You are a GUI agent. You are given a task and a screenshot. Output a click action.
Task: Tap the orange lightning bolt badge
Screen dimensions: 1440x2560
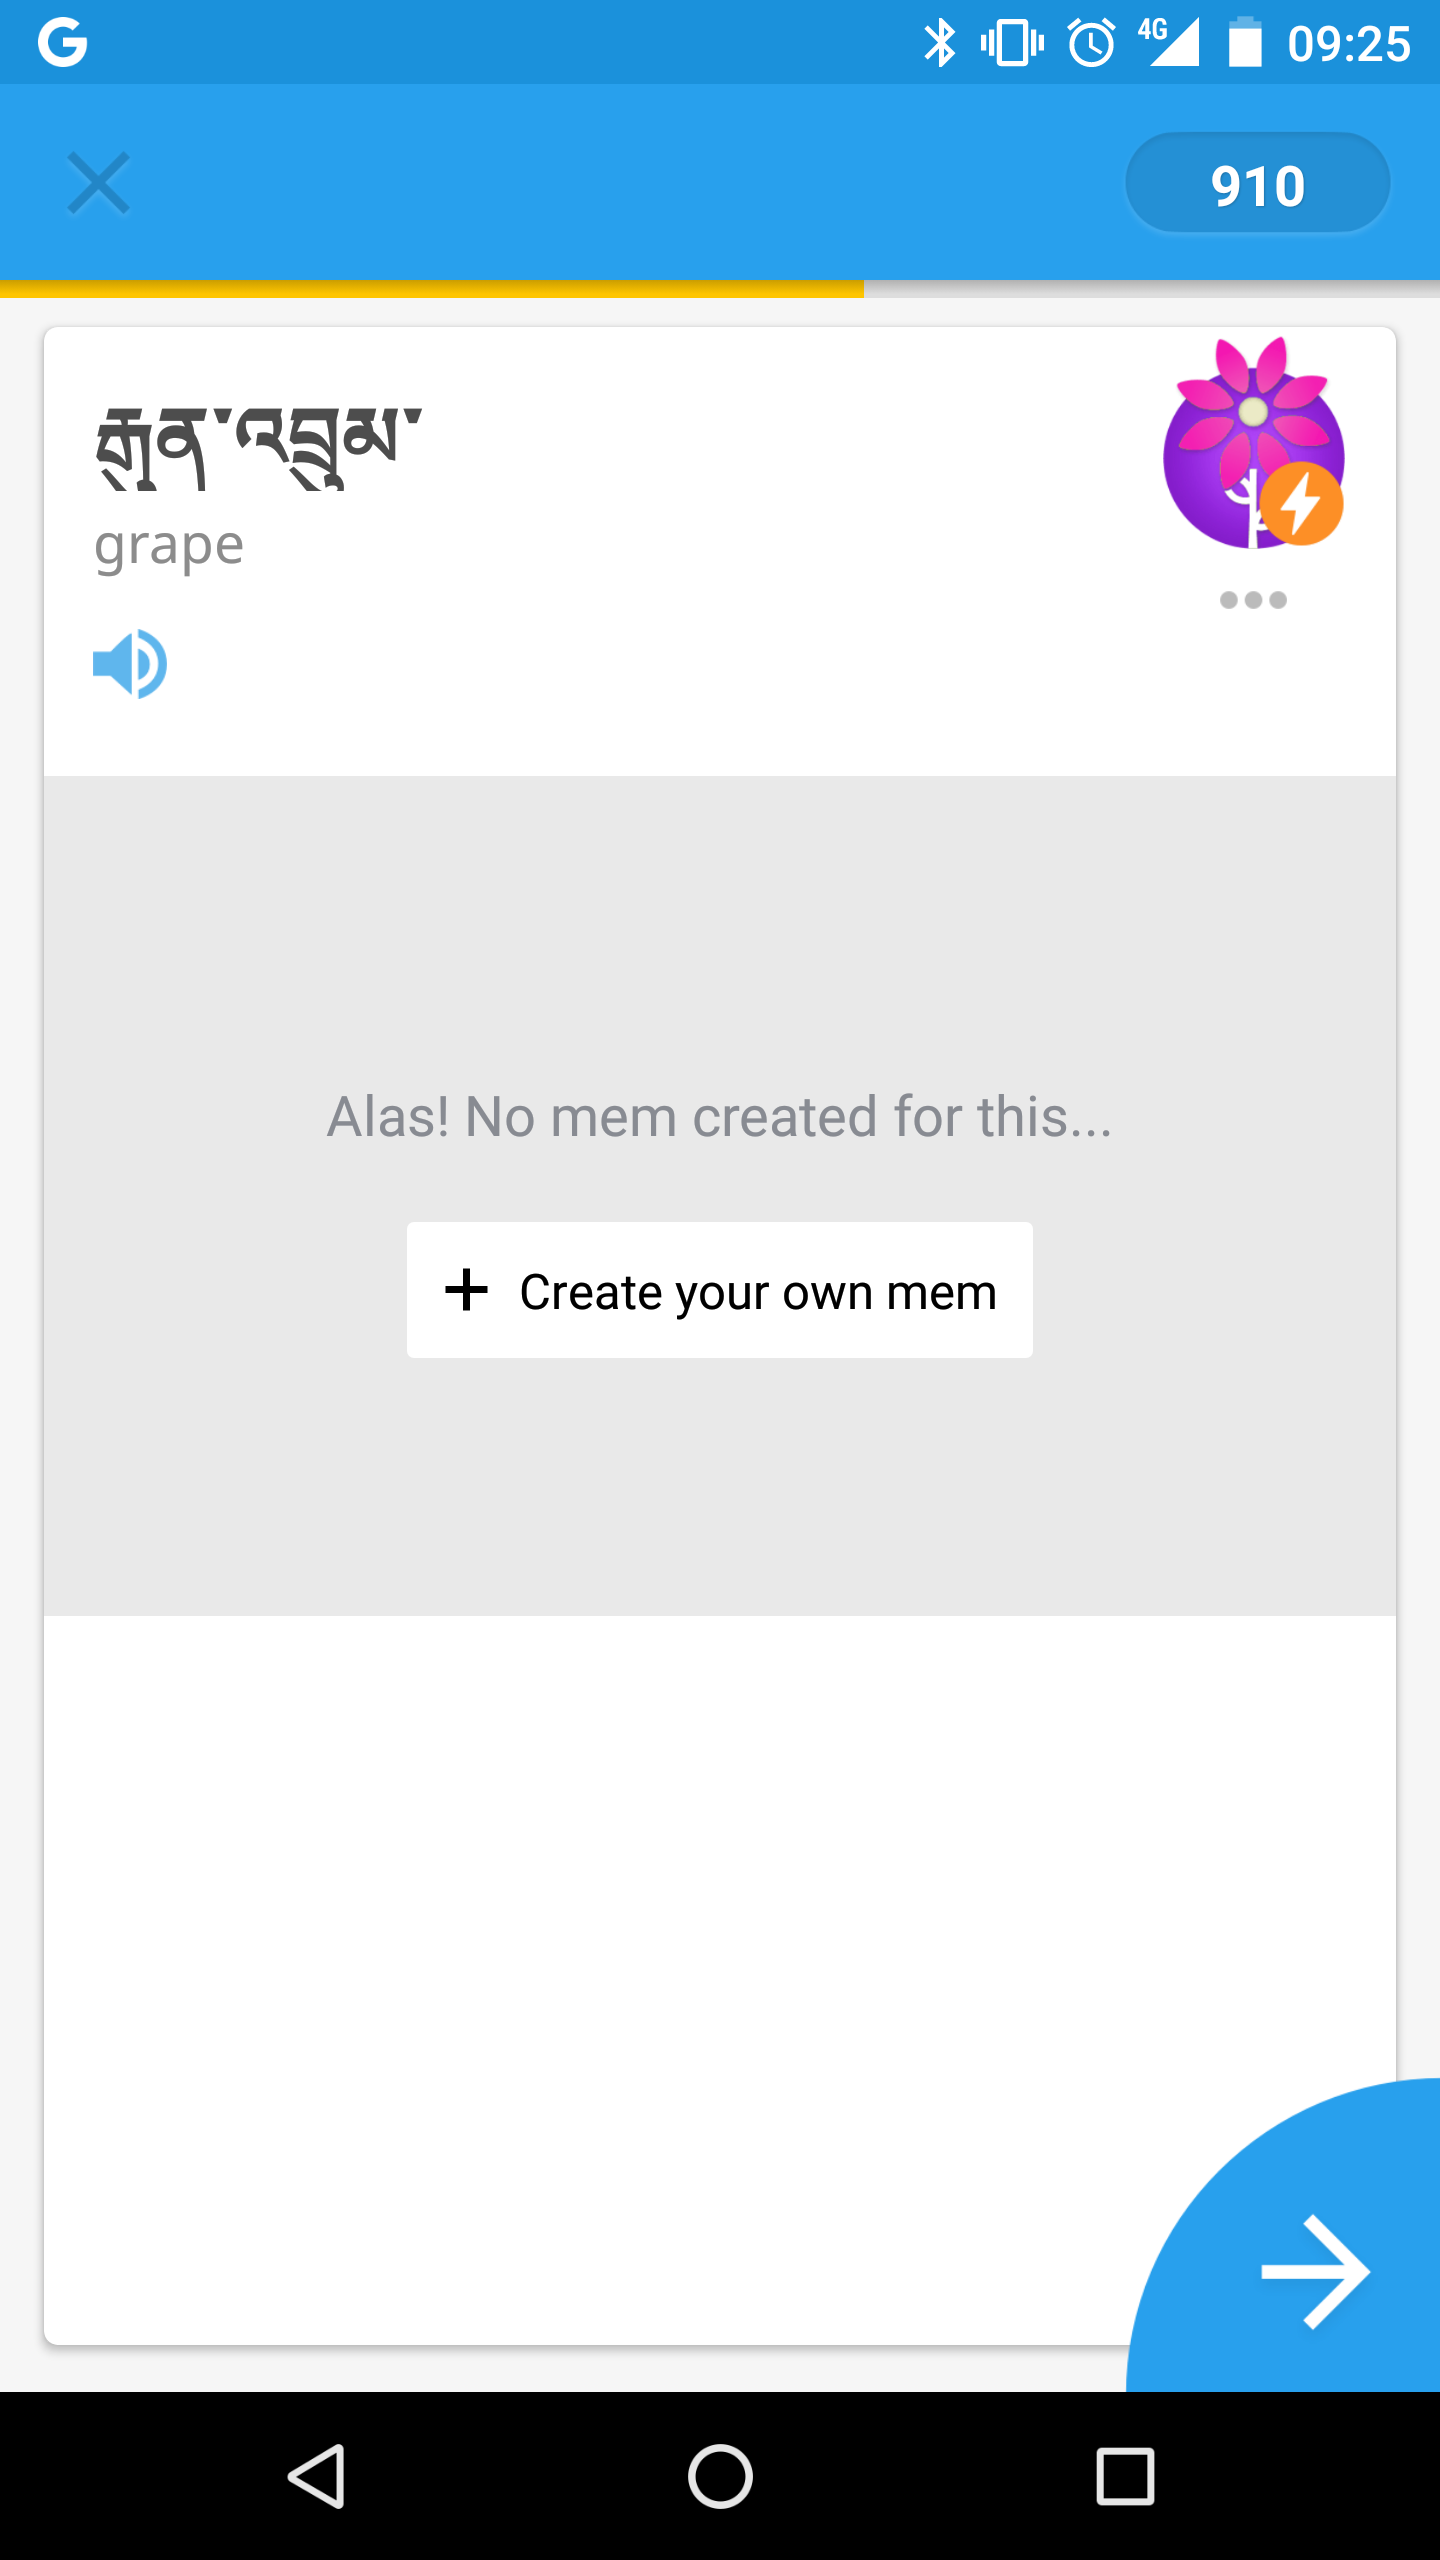(x=1301, y=503)
